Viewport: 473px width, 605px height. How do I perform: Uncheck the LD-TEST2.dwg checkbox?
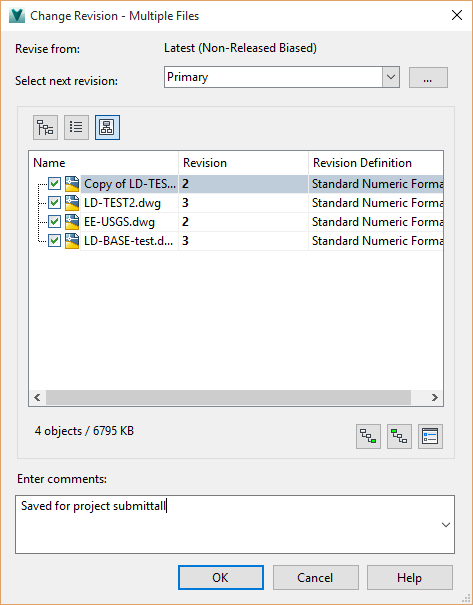click(x=54, y=203)
